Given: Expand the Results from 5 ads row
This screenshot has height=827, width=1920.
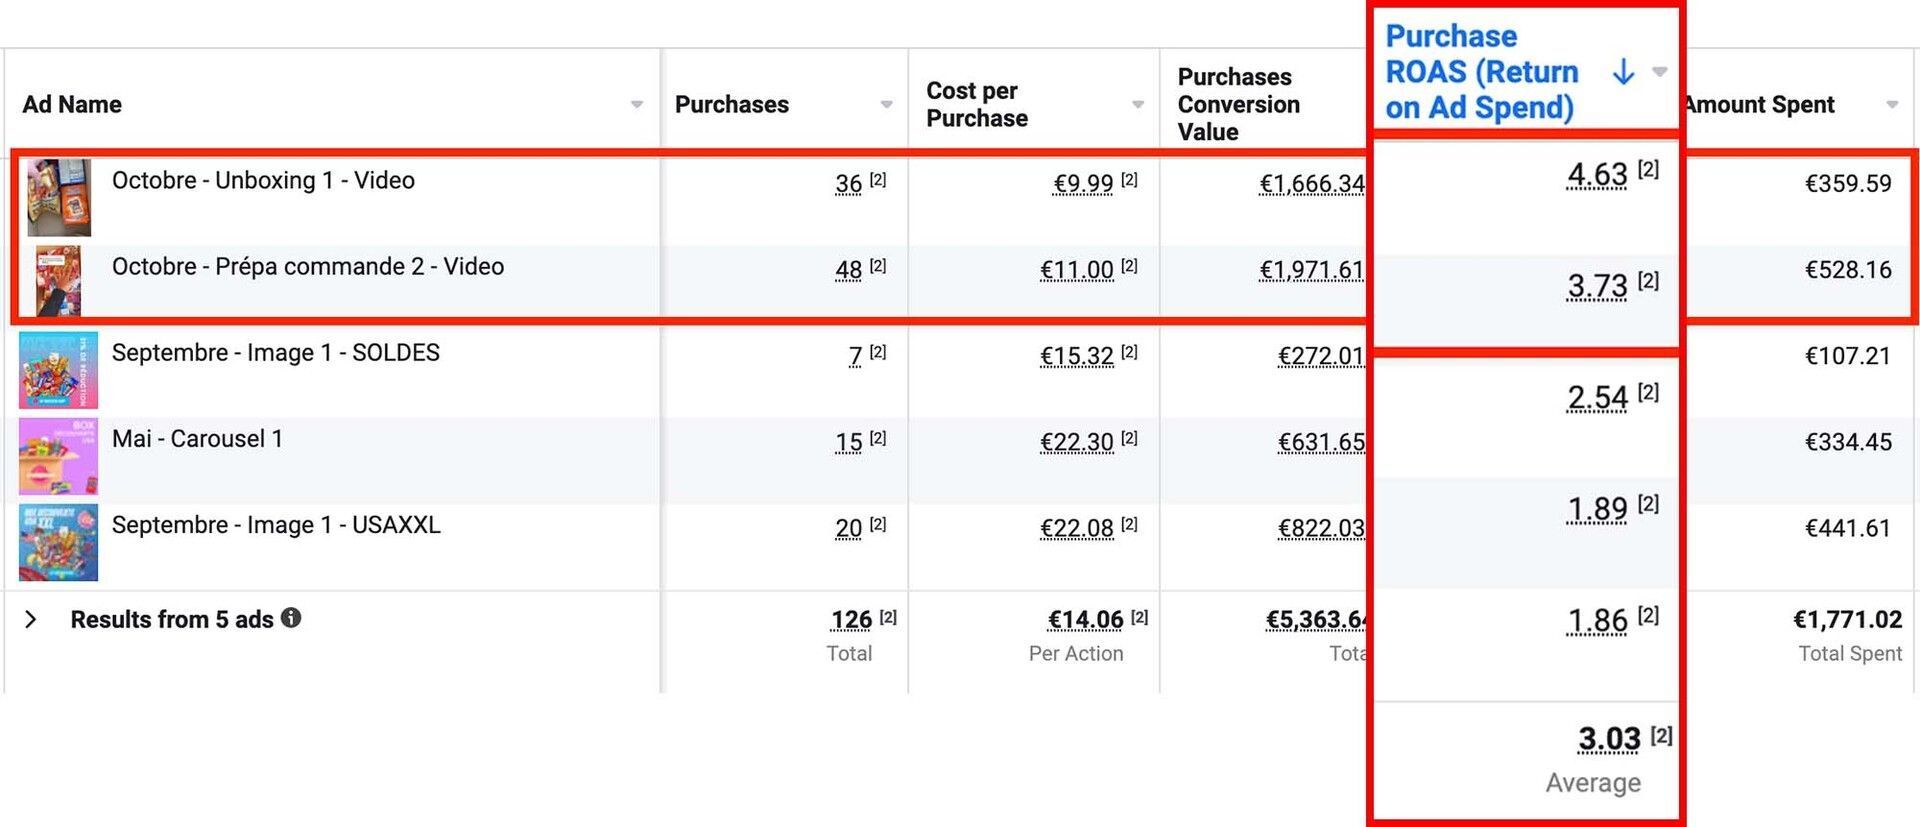Looking at the screenshot, I should point(31,619).
